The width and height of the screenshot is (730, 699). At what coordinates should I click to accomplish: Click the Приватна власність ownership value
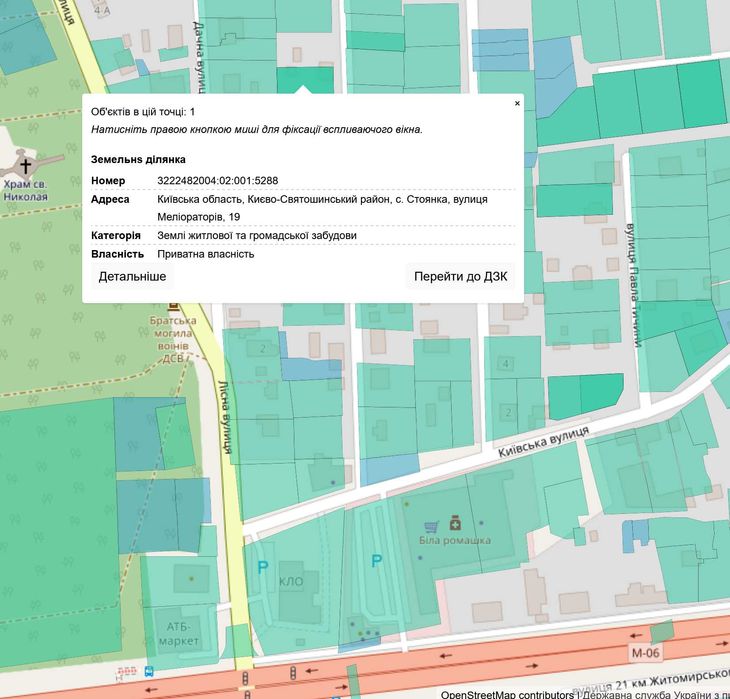pyautogui.click(x=206, y=254)
